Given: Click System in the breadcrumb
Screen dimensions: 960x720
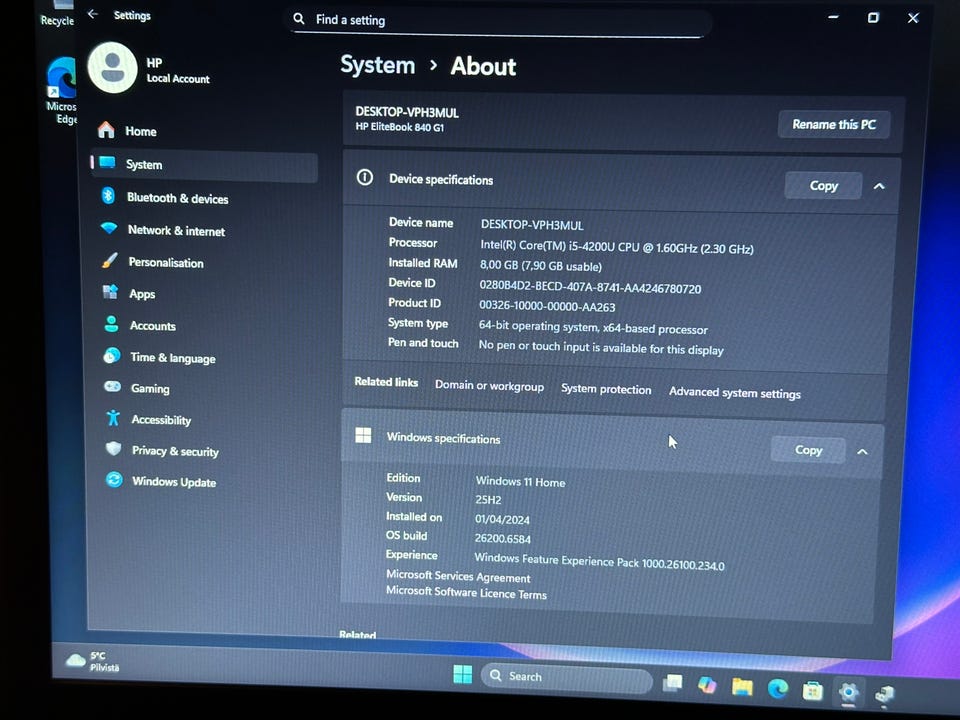Looking at the screenshot, I should (x=378, y=64).
